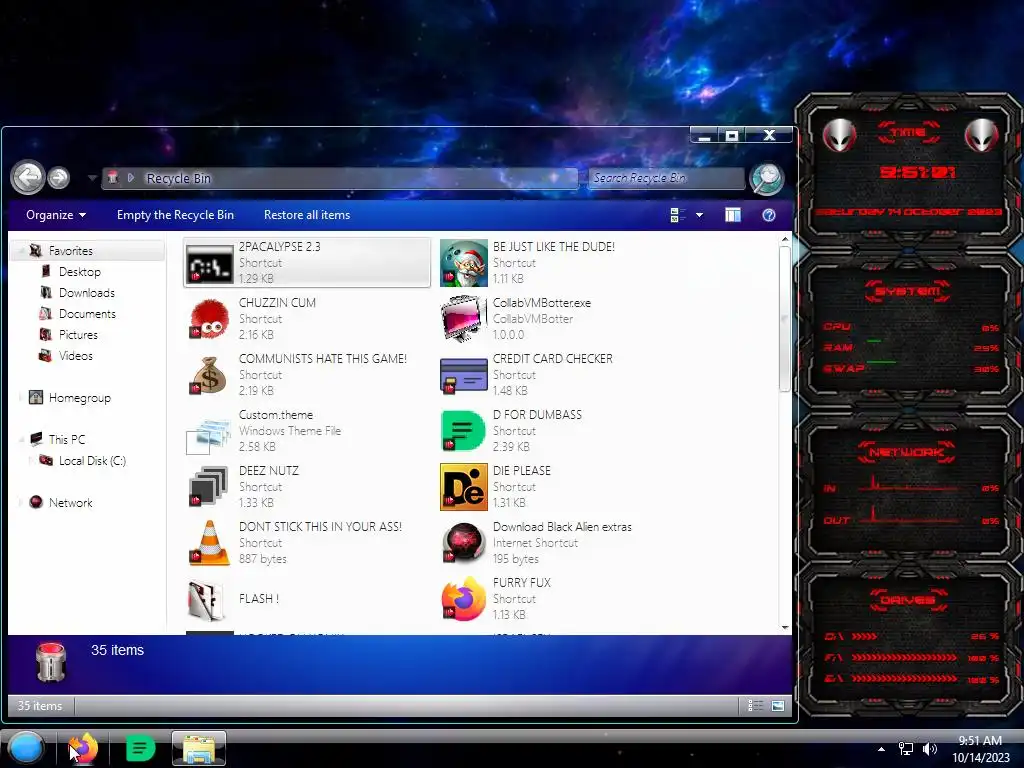This screenshot has width=1024, height=768.
Task: Click the TIME gadget panel
Action: tap(909, 172)
